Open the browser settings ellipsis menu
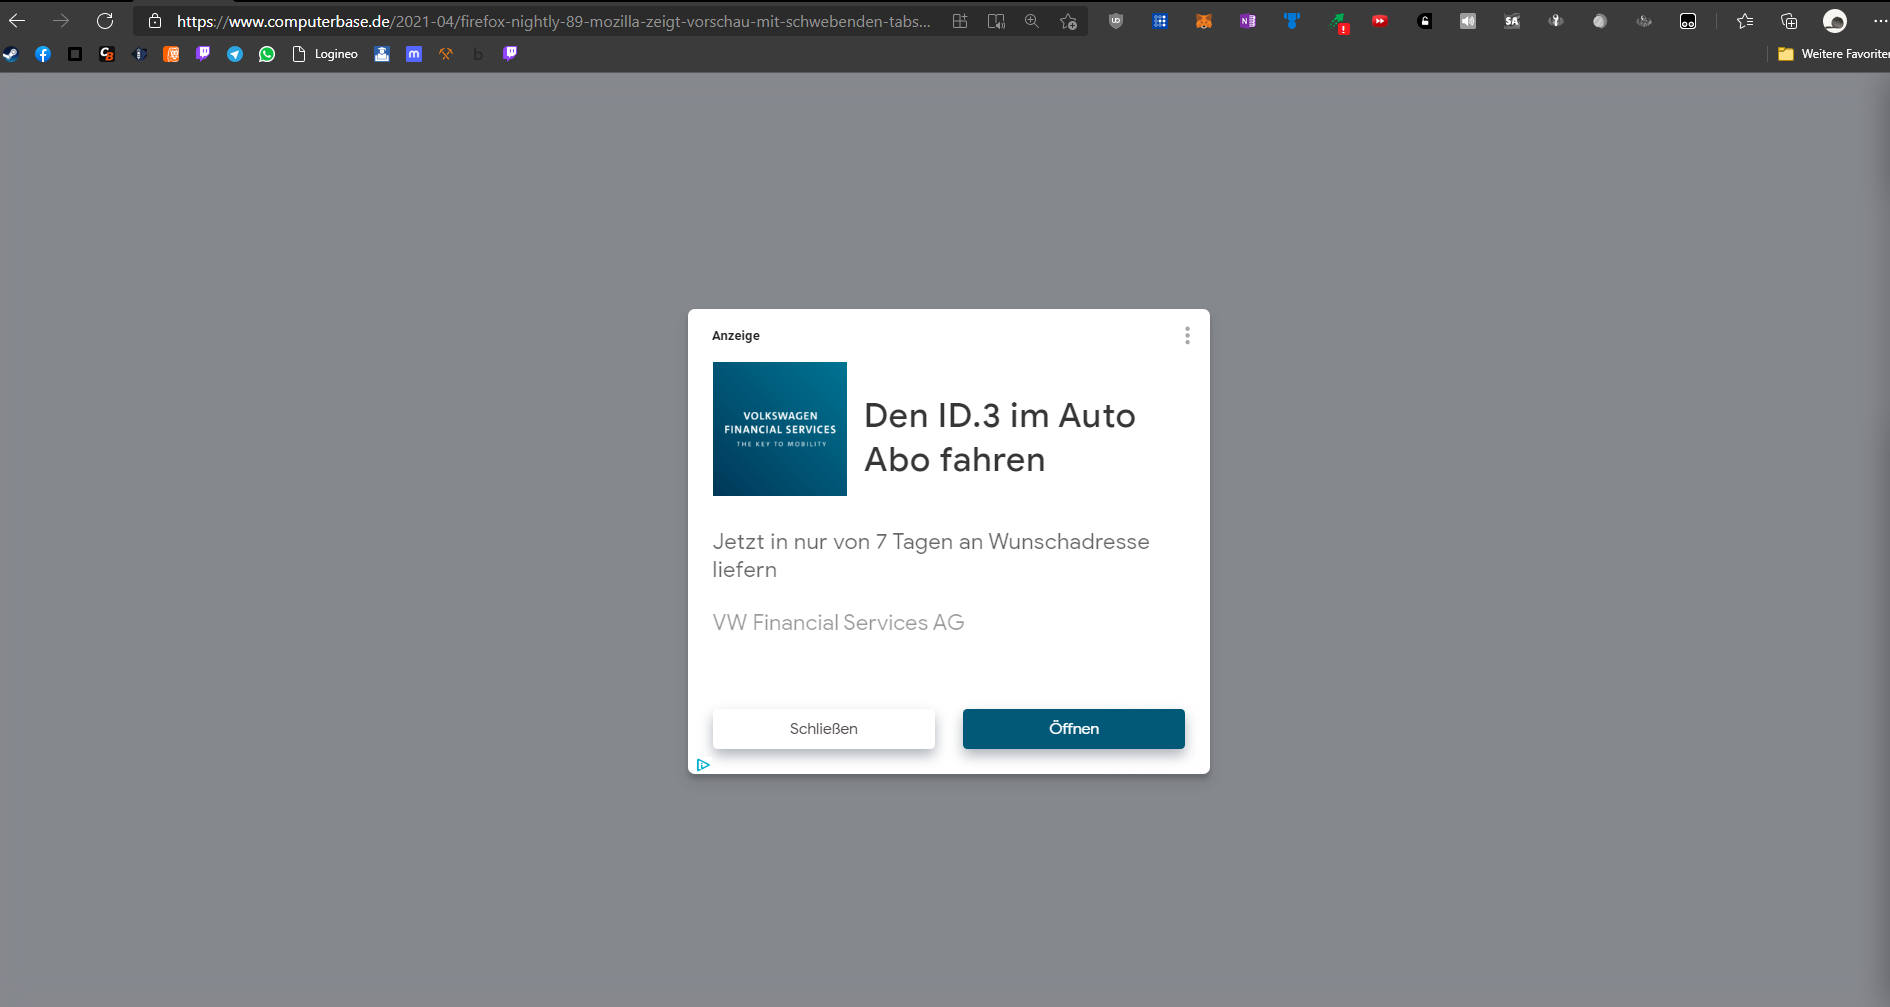The height and width of the screenshot is (1007, 1890). click(1880, 21)
